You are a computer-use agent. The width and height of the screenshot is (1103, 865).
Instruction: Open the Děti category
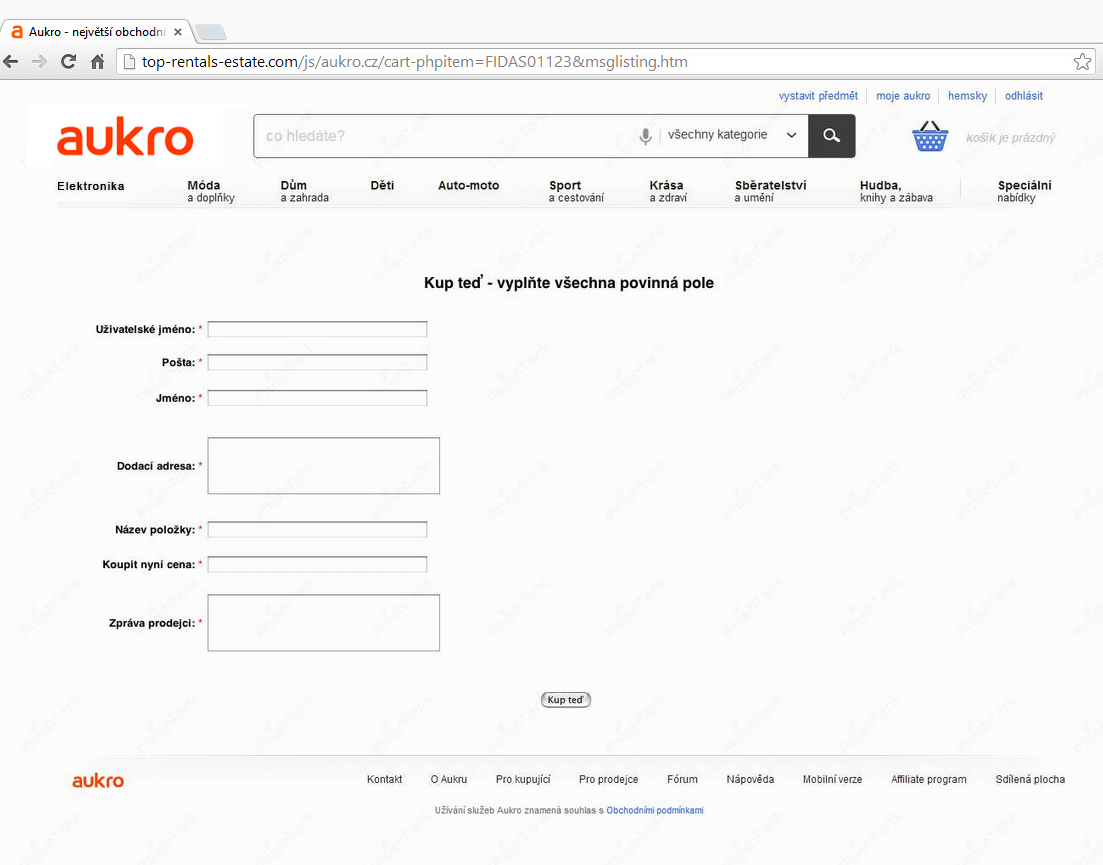point(382,186)
